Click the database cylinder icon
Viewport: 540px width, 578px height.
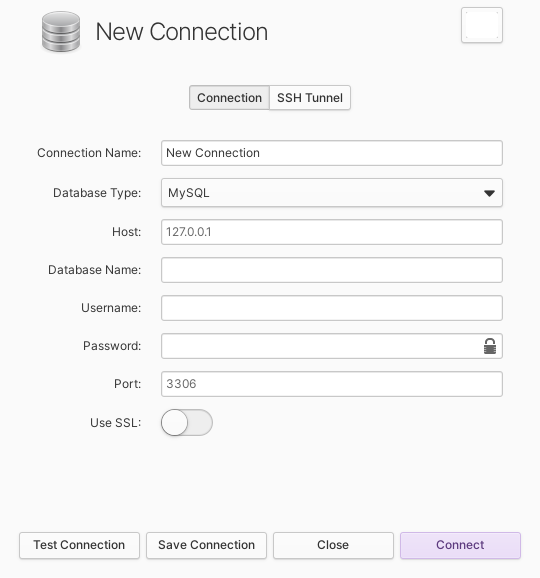coord(61,31)
